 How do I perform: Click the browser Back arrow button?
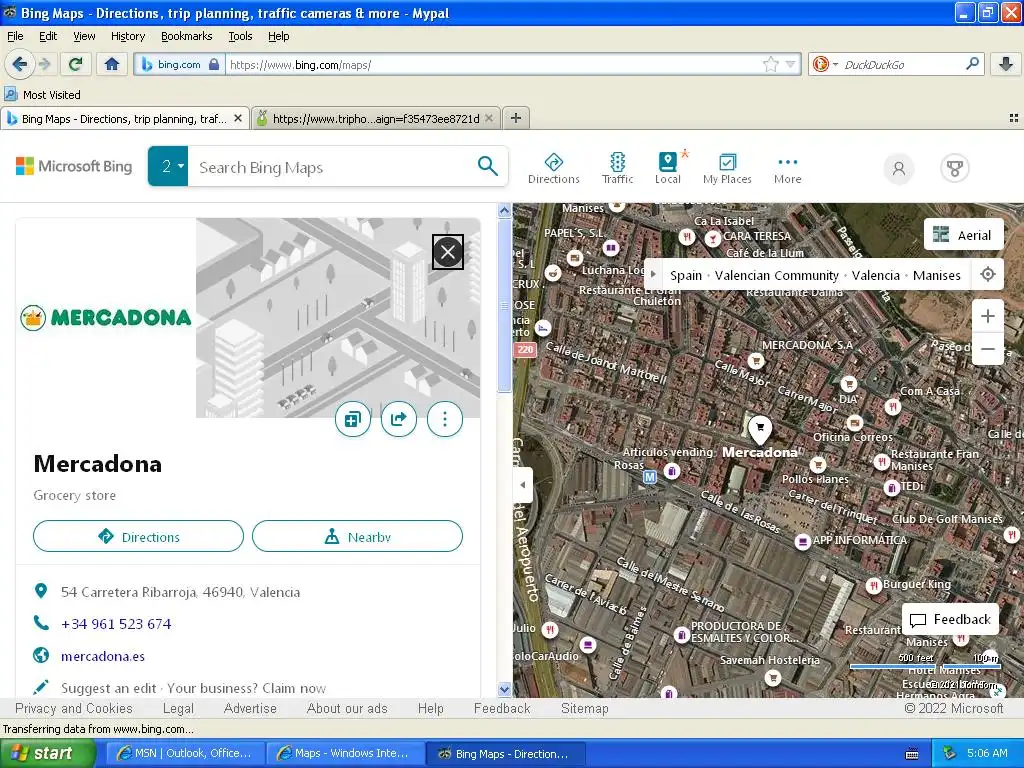19,64
